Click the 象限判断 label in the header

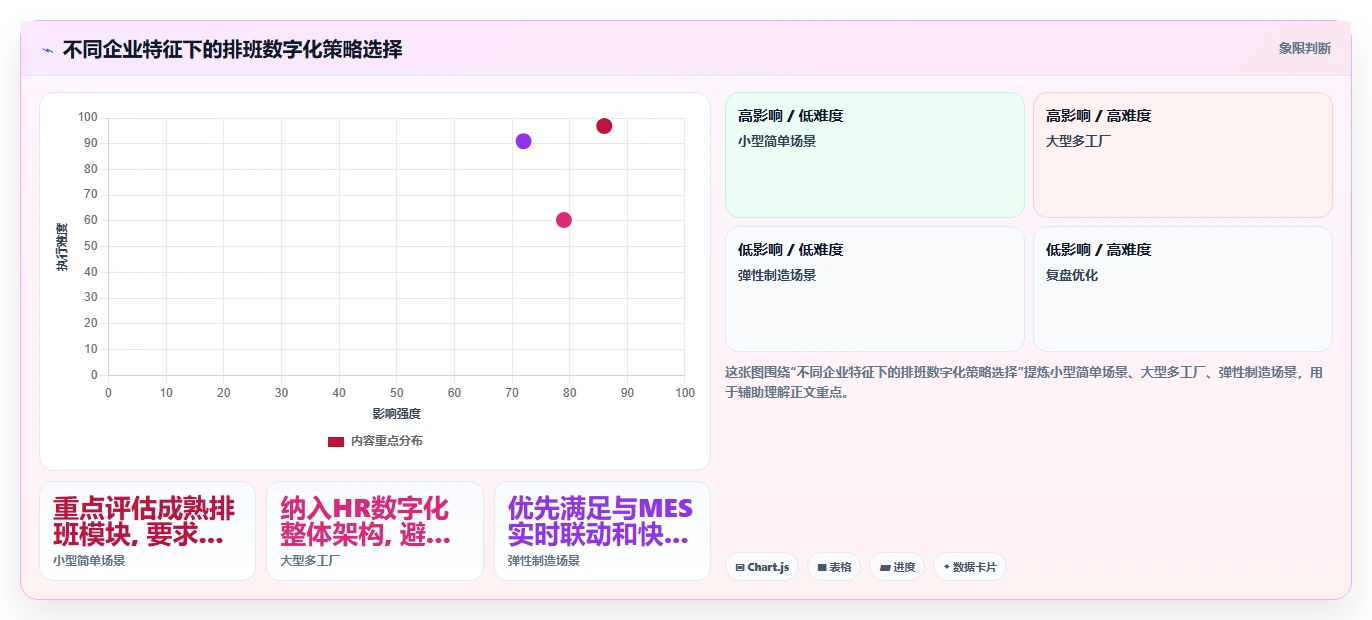(1304, 48)
